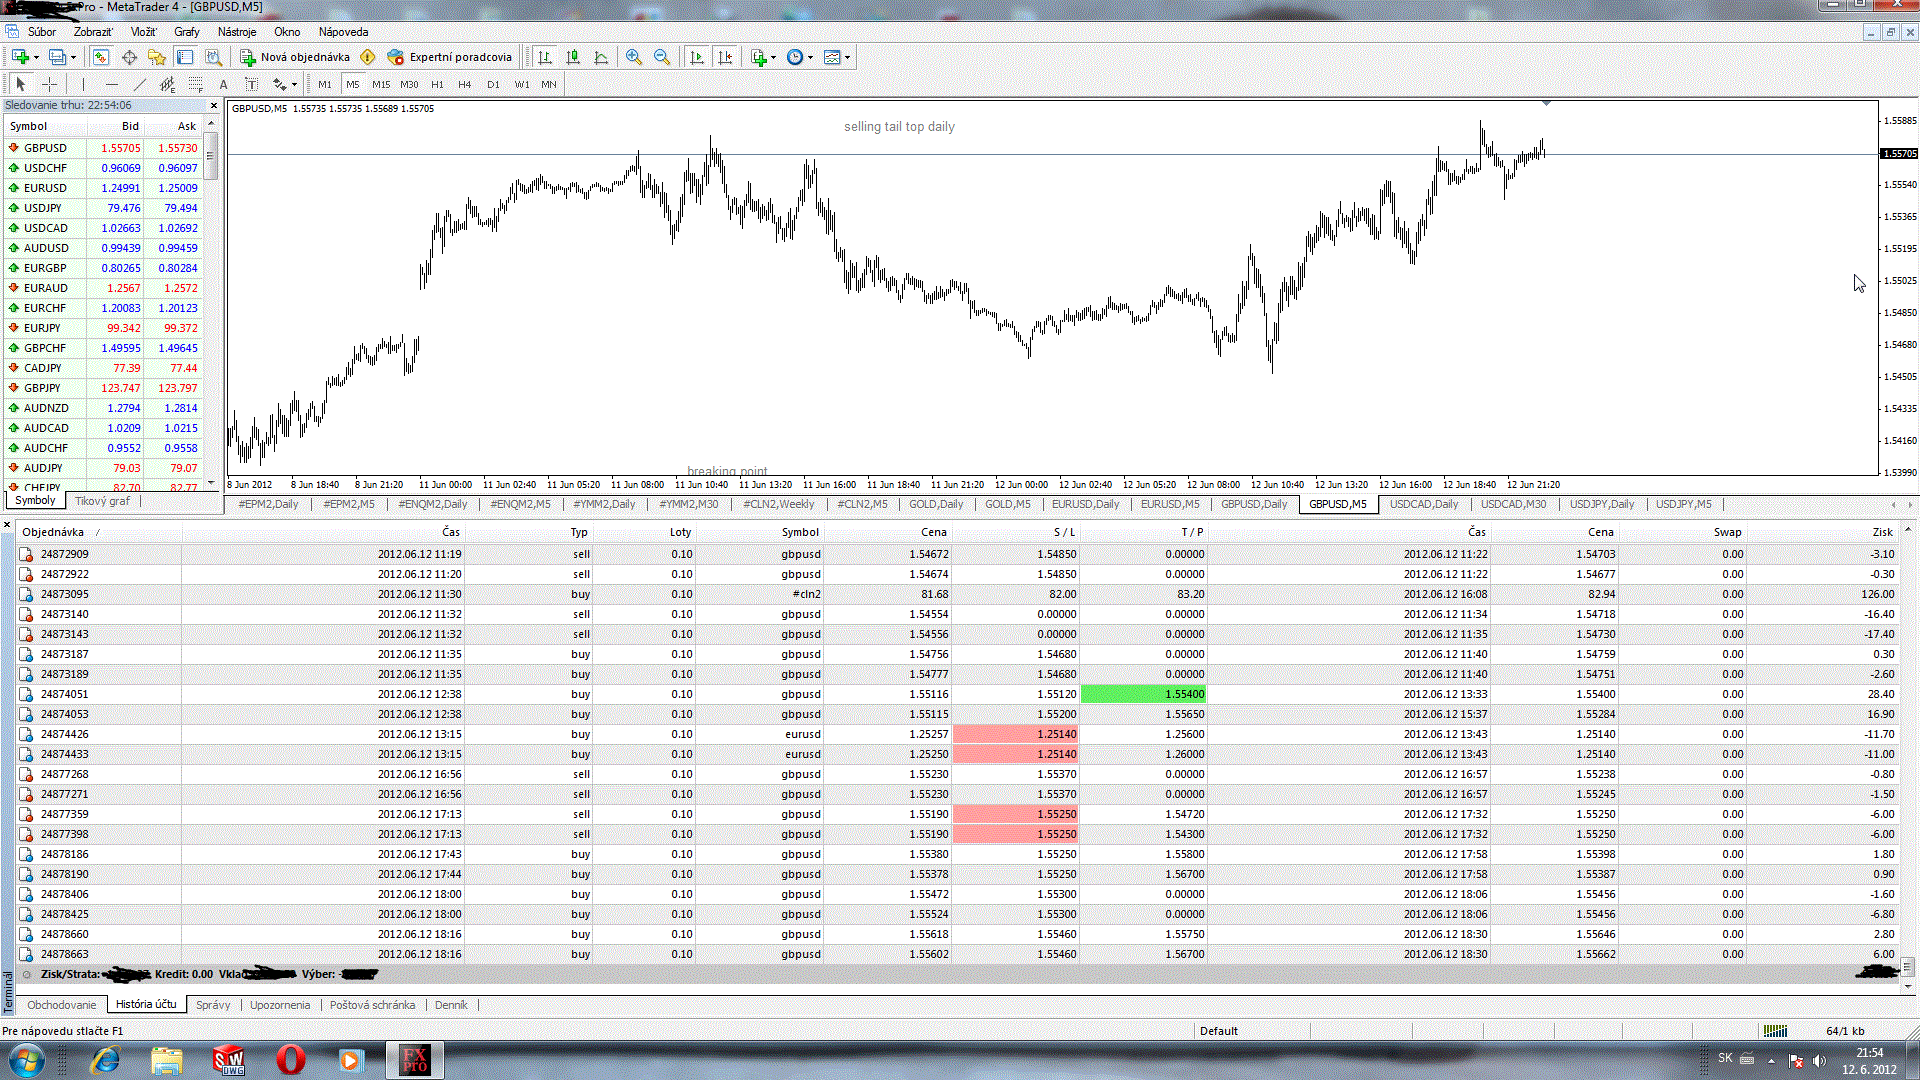The height and width of the screenshot is (1080, 1920).
Task: Toggle the Auto Scroll chart button
Action: pos(697,57)
